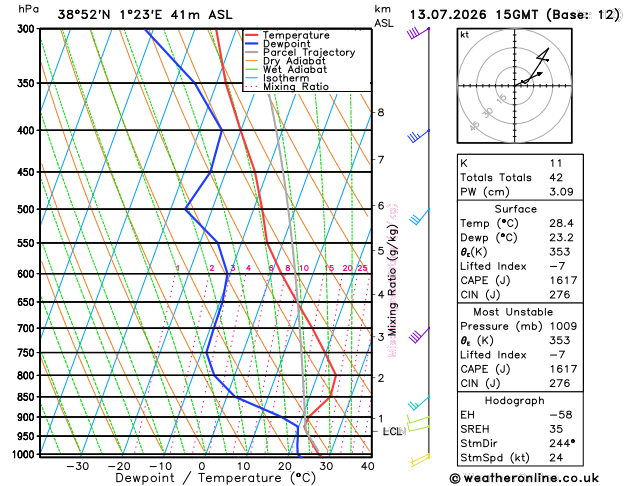This screenshot has width=629, height=486.
Task: Click the hPa unit label at top left
Action: pyautogui.click(x=28, y=9)
